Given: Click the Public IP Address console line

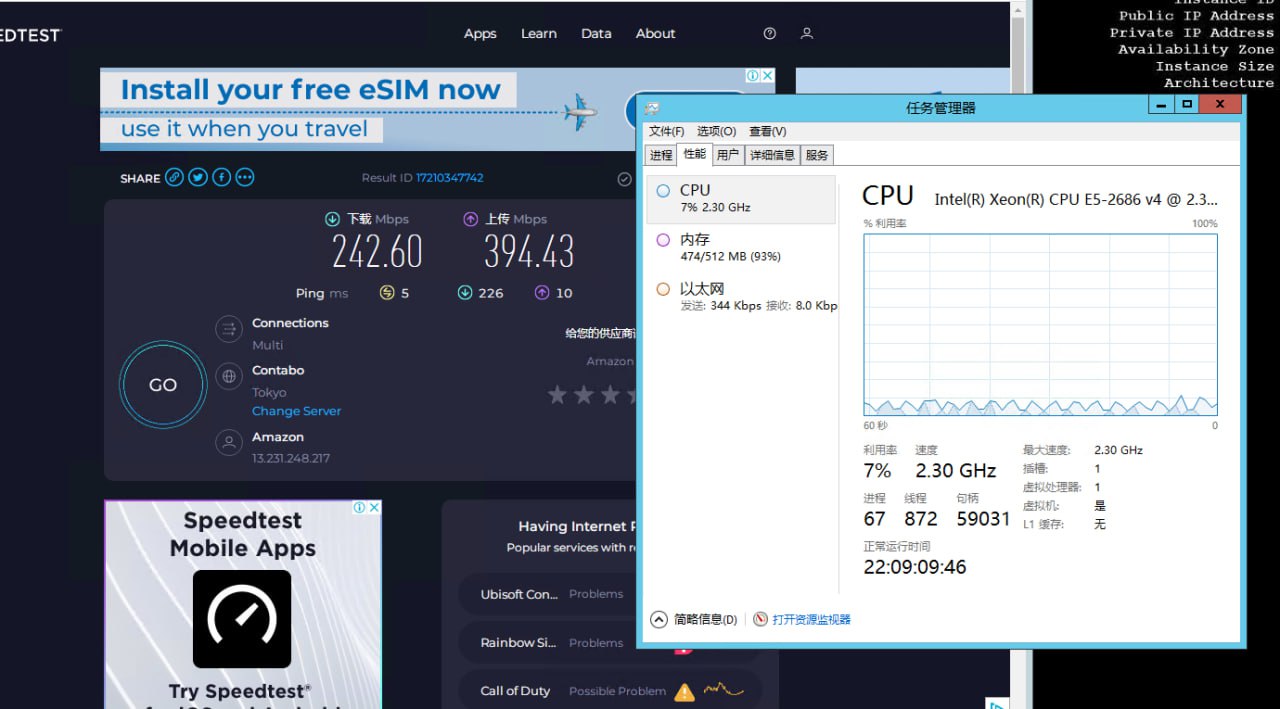Looking at the screenshot, I should [1196, 15].
